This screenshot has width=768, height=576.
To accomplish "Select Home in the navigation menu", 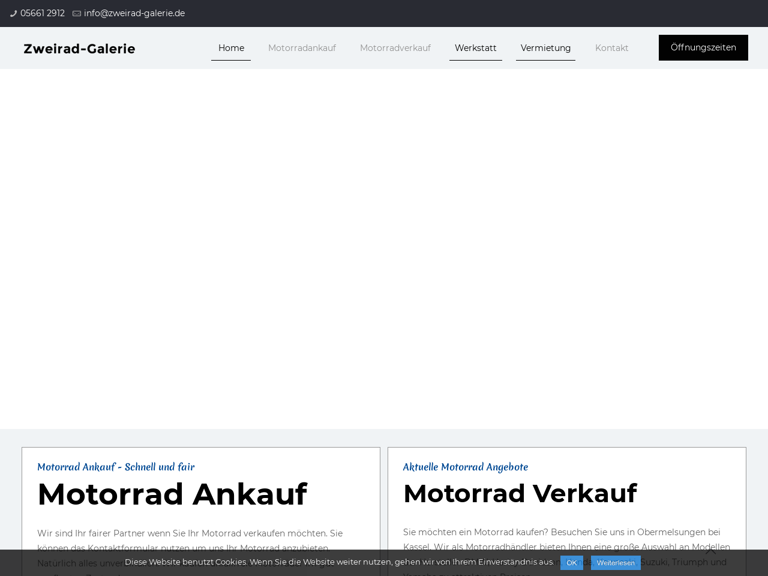I will tap(231, 48).
